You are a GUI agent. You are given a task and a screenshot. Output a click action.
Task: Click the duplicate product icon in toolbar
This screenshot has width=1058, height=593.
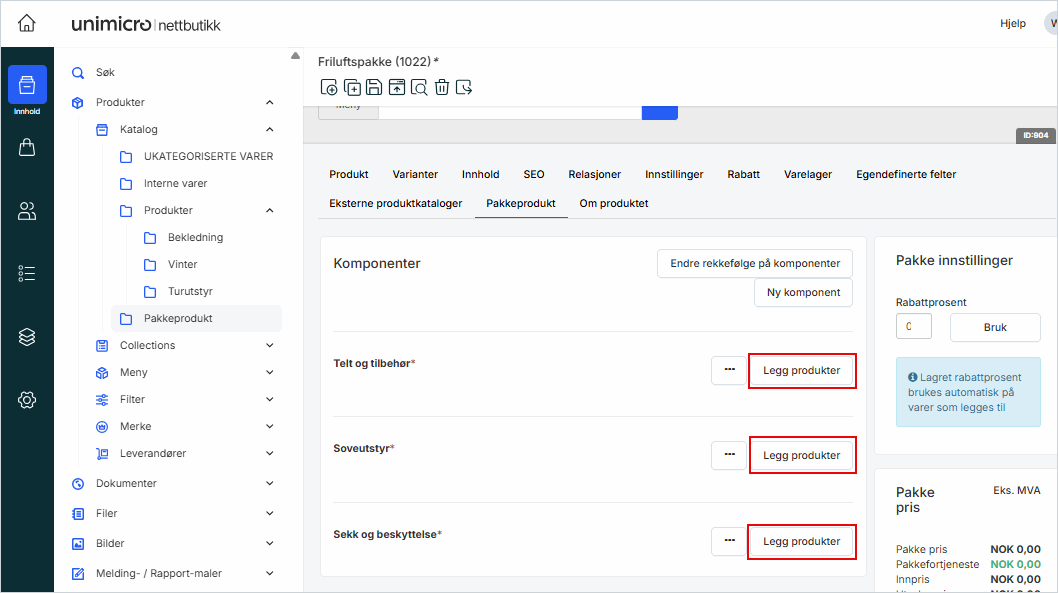click(x=352, y=88)
